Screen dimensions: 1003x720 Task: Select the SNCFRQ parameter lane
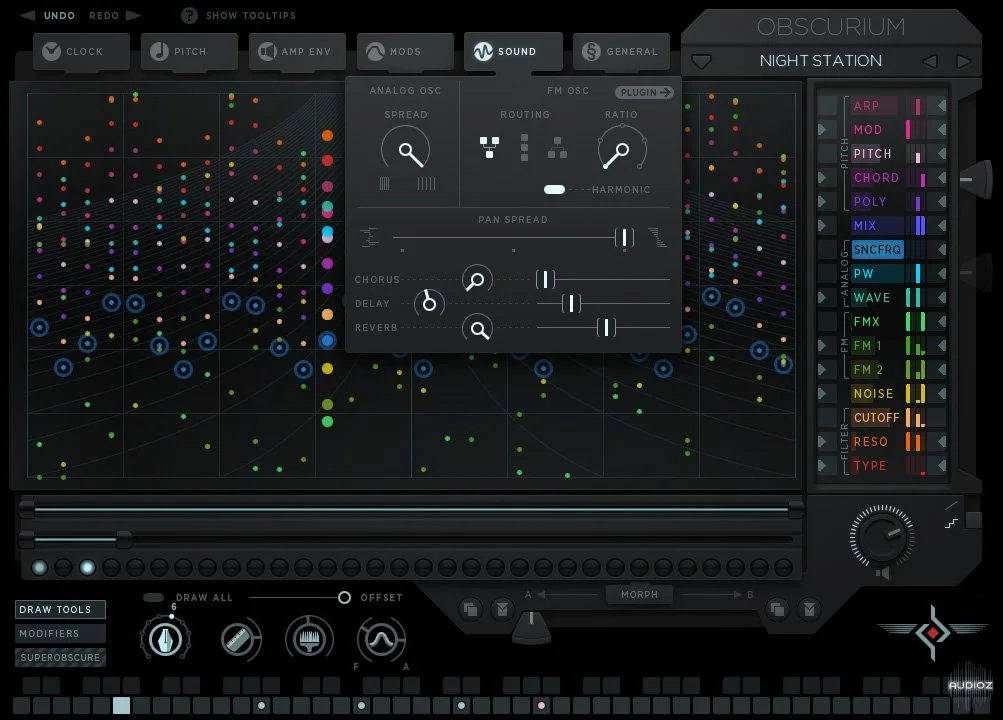(x=877, y=249)
